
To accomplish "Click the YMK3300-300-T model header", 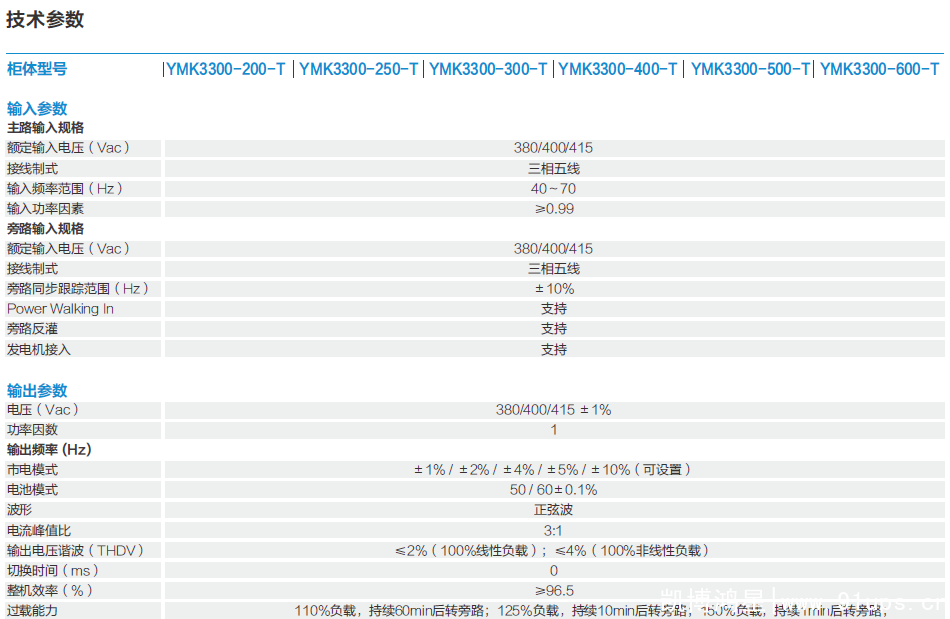I will click(x=488, y=69).
